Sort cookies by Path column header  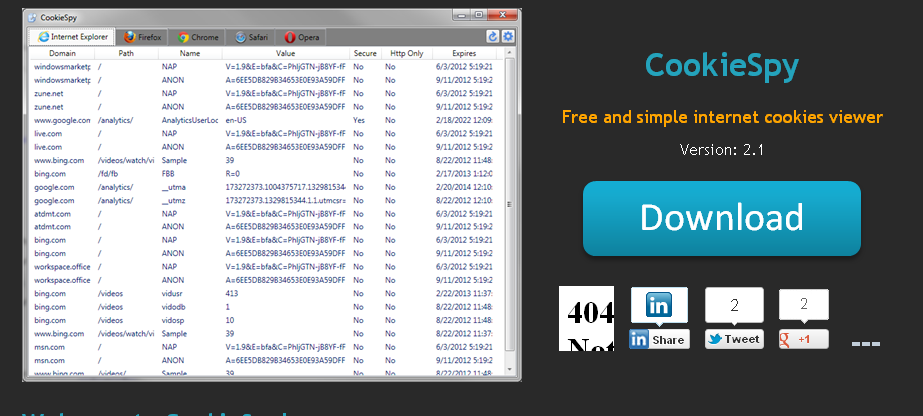tap(126, 53)
